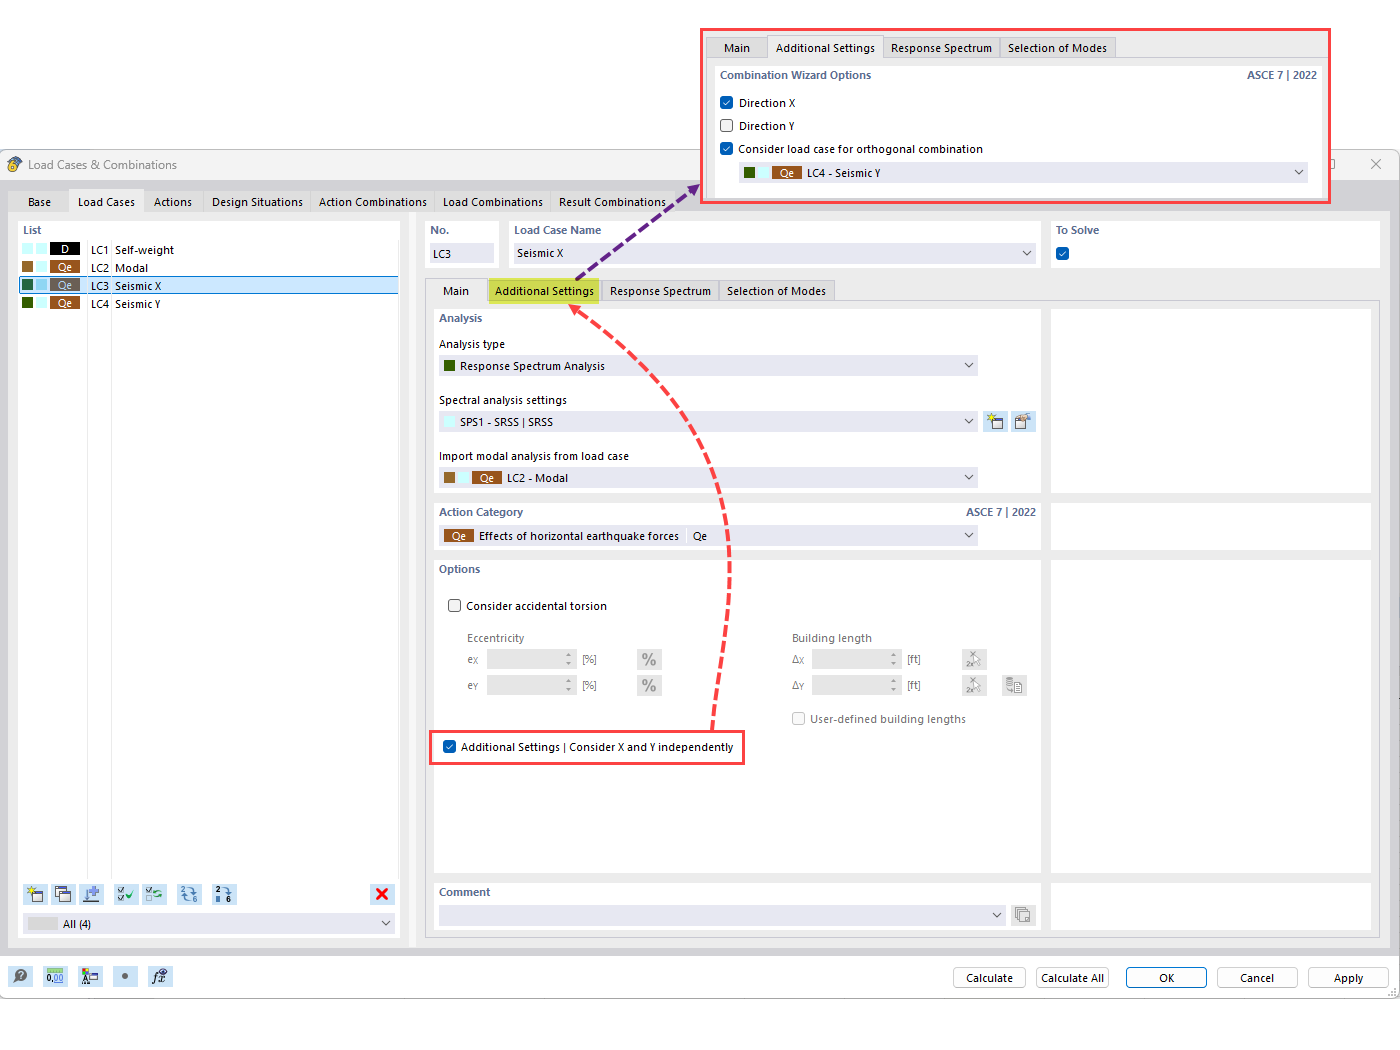Click the pick-in-graphic icon for building length ΔY
The image size is (1400, 1050).
974,685
